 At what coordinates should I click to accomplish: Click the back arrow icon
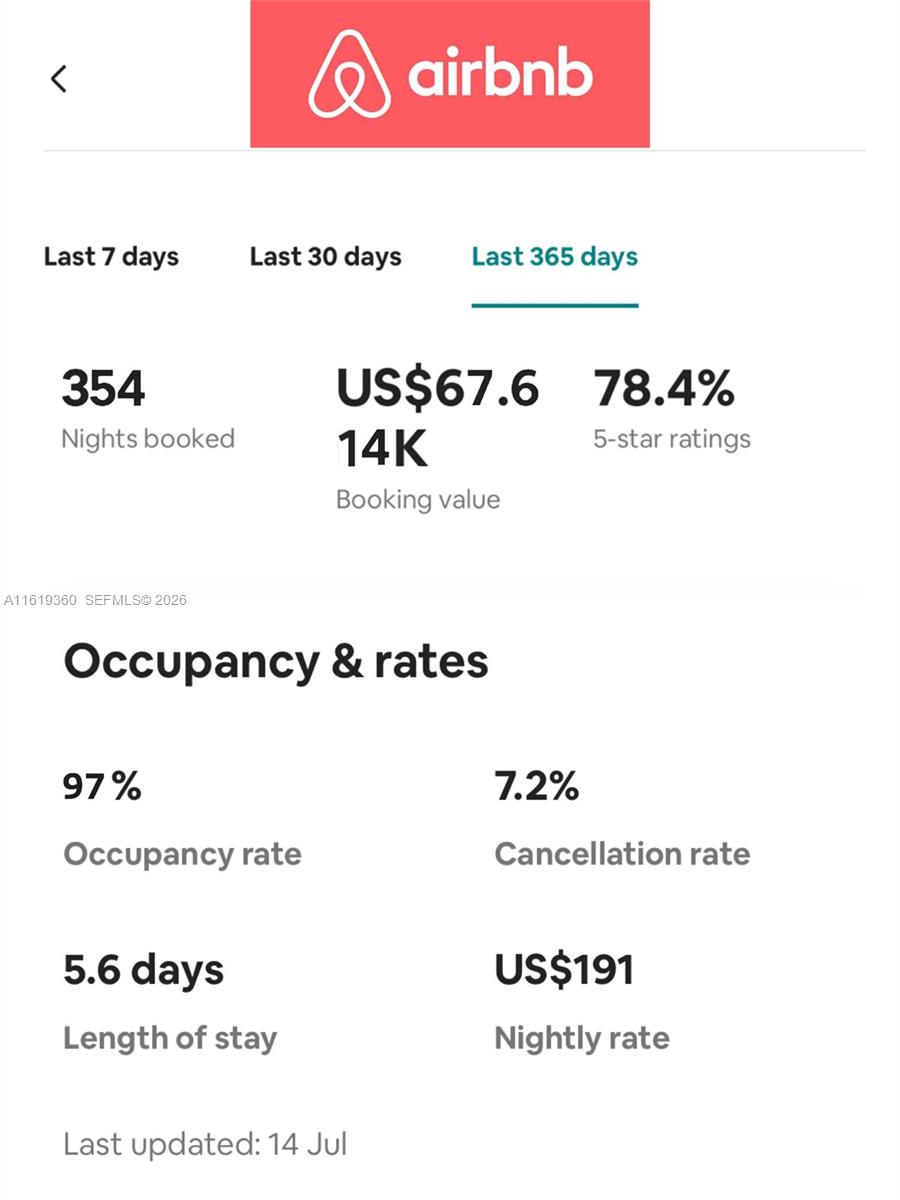point(59,78)
